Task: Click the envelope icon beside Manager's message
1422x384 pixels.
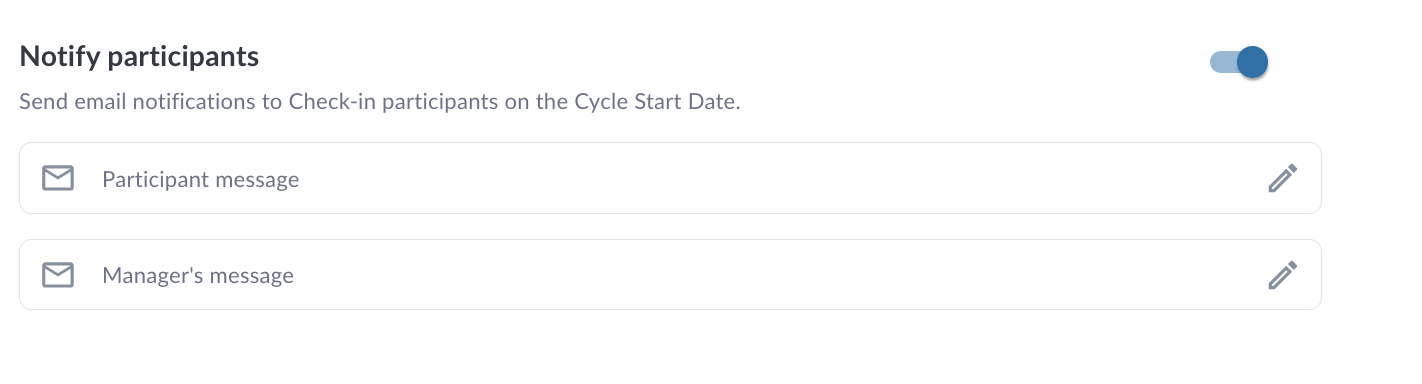Action: click(x=58, y=275)
